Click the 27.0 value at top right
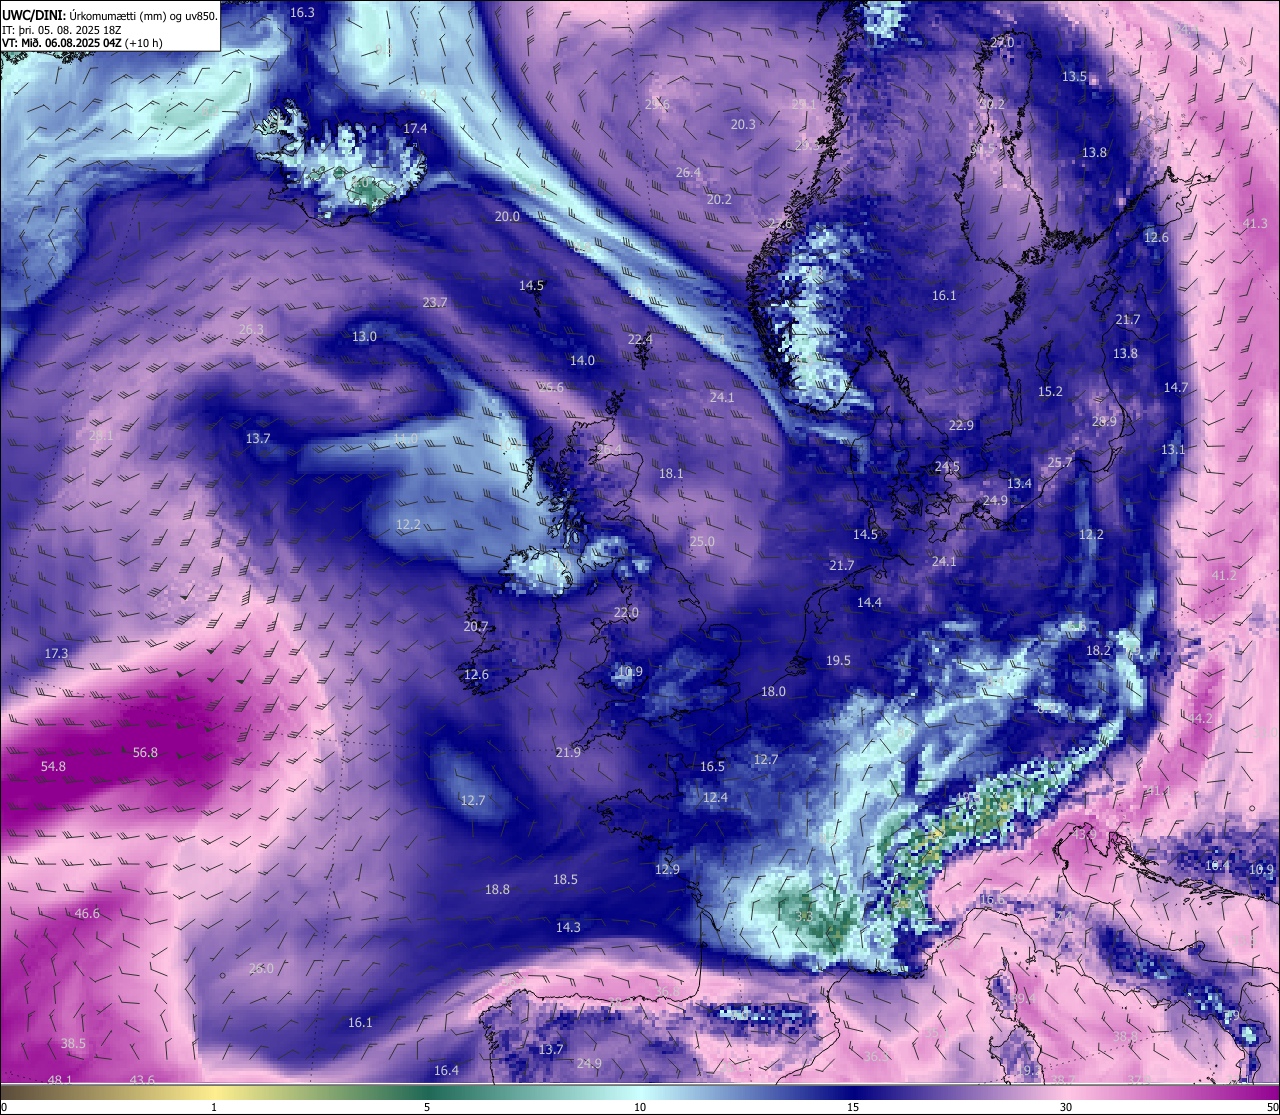The height and width of the screenshot is (1115, 1280). (1002, 43)
